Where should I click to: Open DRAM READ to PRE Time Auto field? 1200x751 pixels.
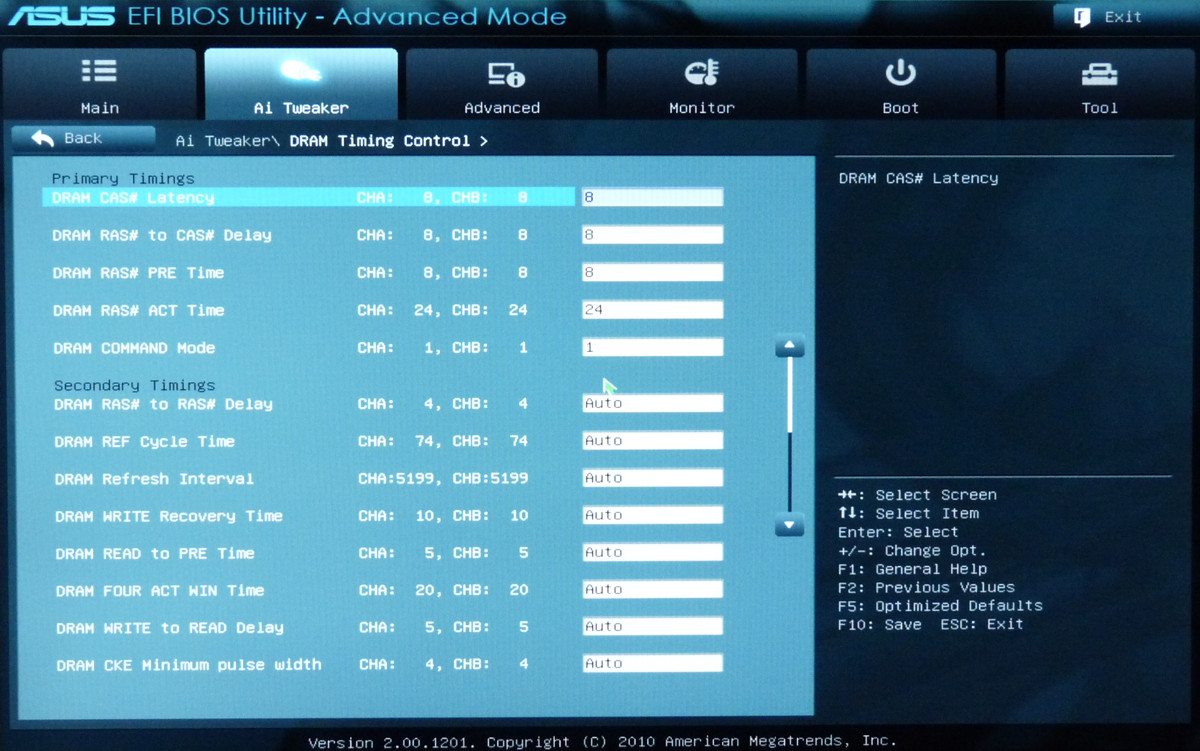pos(652,552)
